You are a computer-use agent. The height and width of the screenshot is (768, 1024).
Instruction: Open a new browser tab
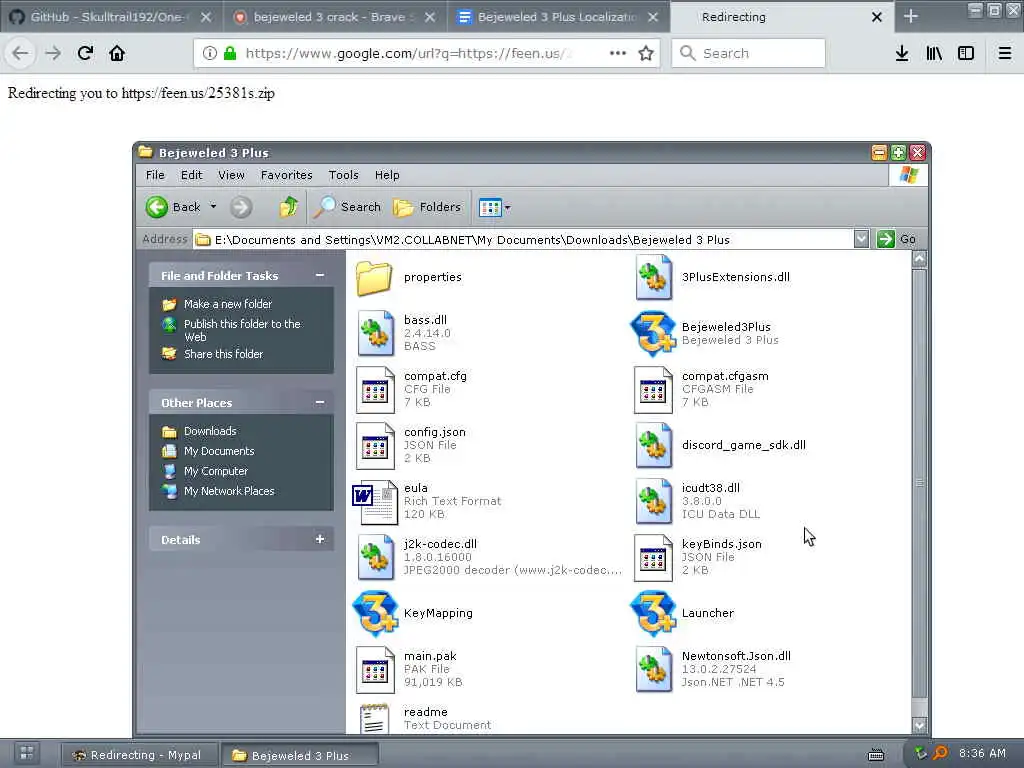click(x=910, y=17)
